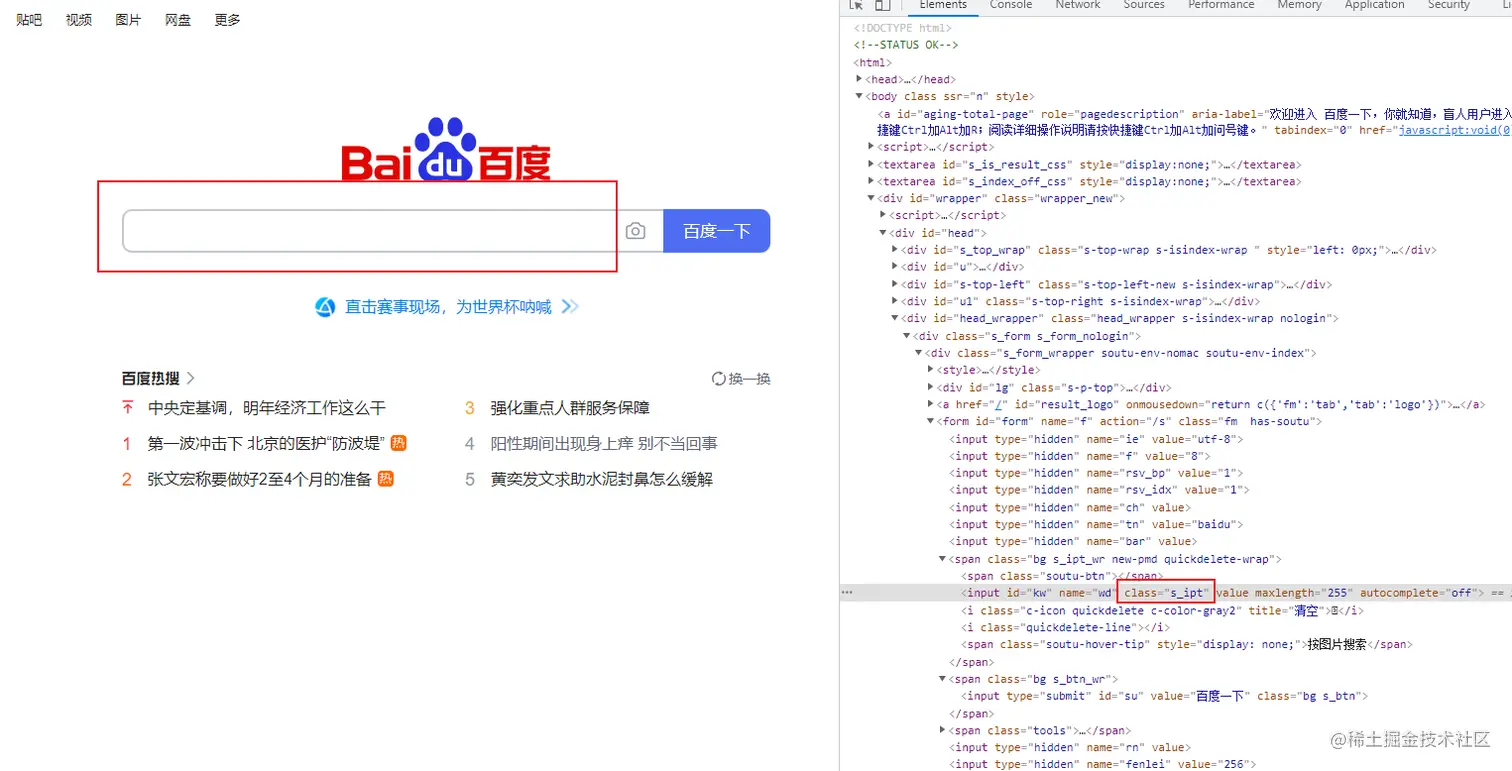Collapse the s_form_wrapper div node
The width and height of the screenshot is (1512, 771).
919,352
